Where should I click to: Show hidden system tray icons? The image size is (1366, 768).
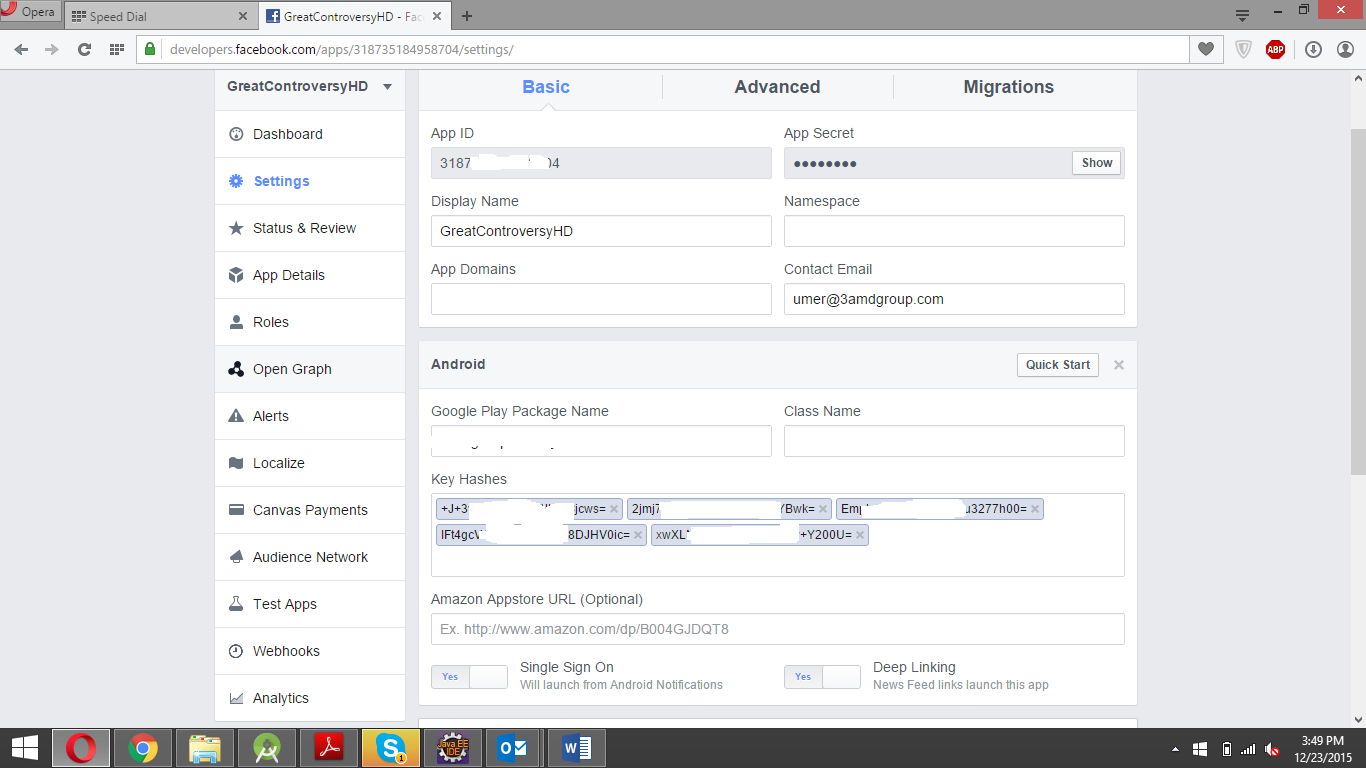1175,749
